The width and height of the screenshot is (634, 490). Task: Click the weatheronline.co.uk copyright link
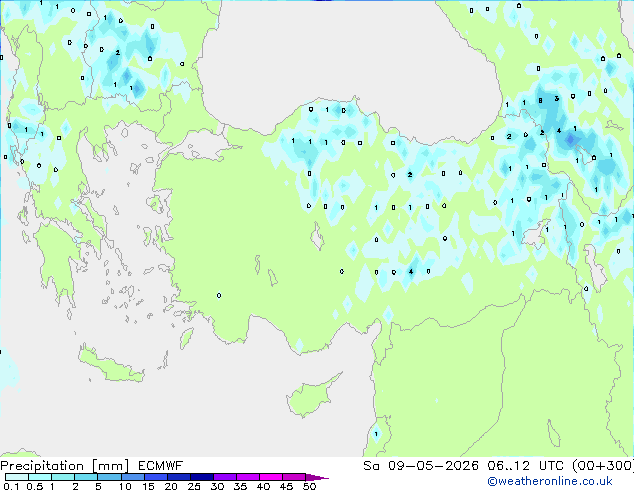[550, 481]
